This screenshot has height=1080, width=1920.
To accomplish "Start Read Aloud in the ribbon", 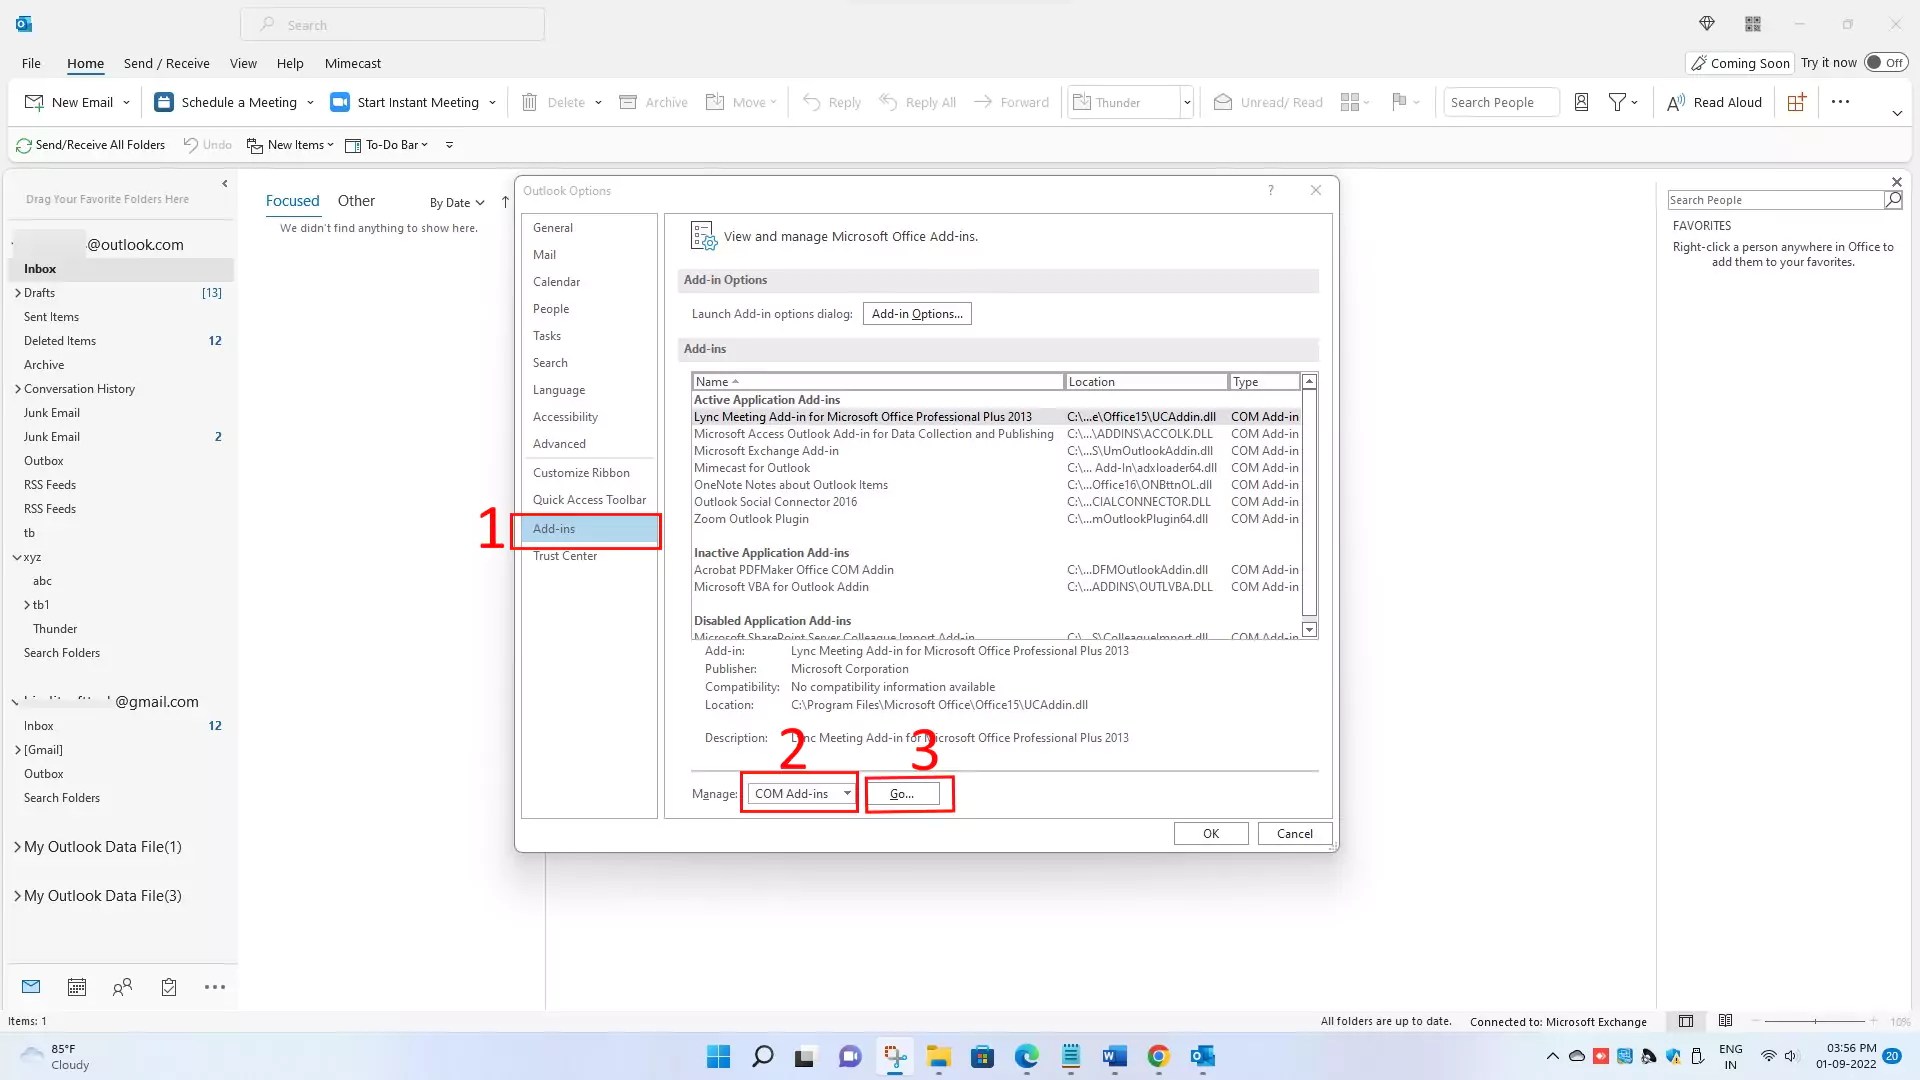I will [x=1714, y=101].
